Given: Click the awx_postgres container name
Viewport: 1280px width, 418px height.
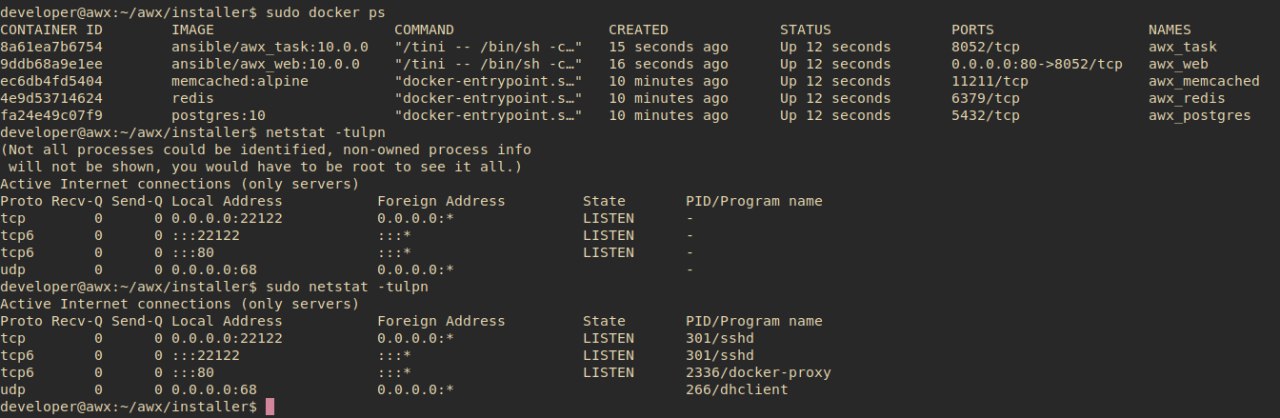Looking at the screenshot, I should [1199, 115].
